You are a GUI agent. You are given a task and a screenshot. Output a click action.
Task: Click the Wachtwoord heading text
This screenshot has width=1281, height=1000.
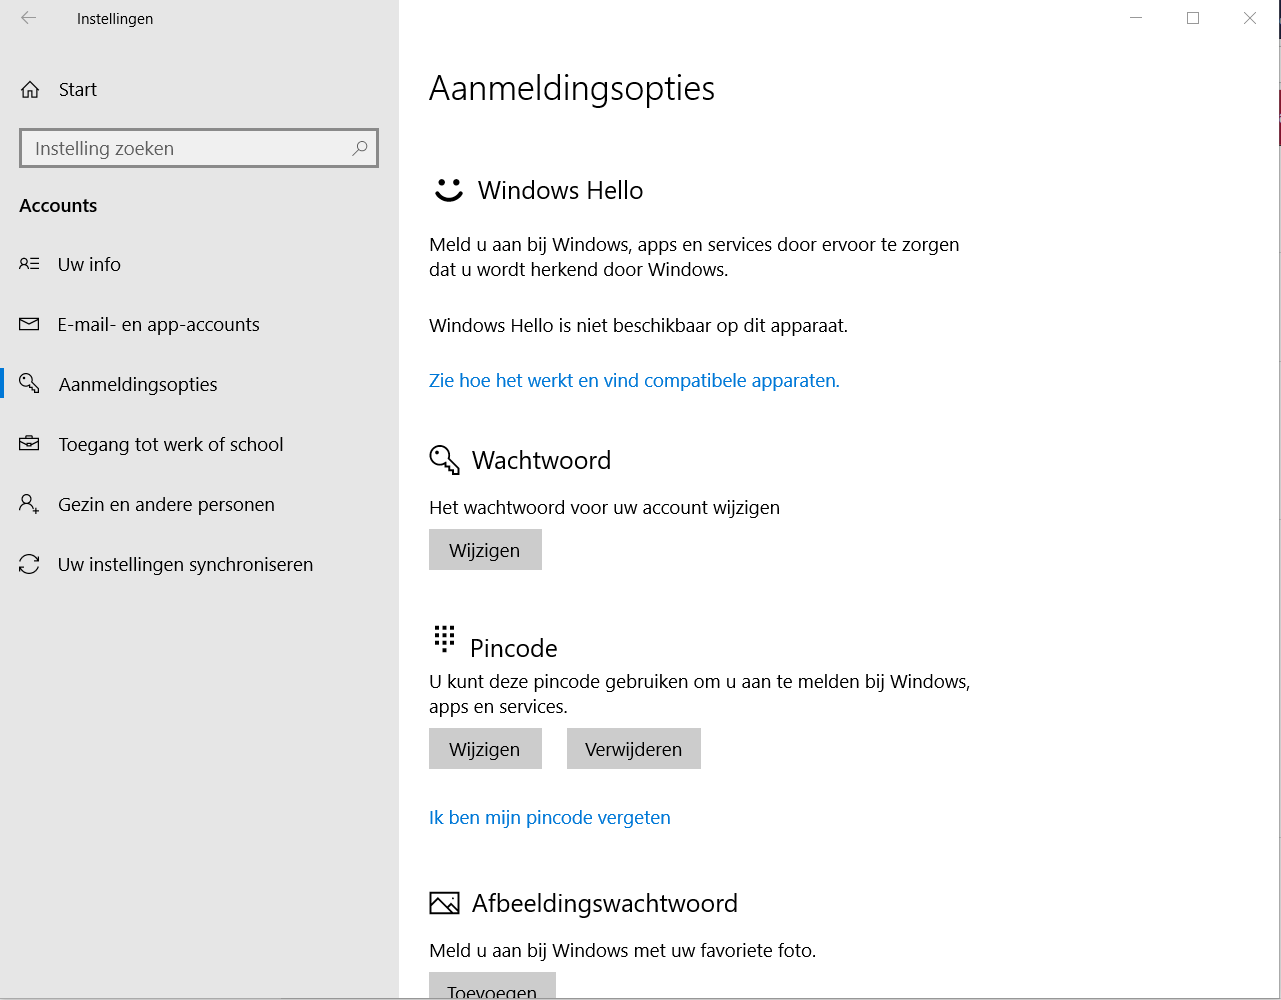pos(541,460)
